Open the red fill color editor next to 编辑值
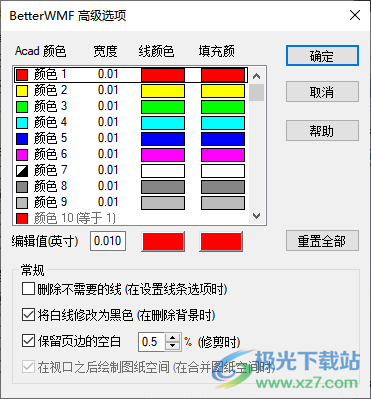 point(221,241)
